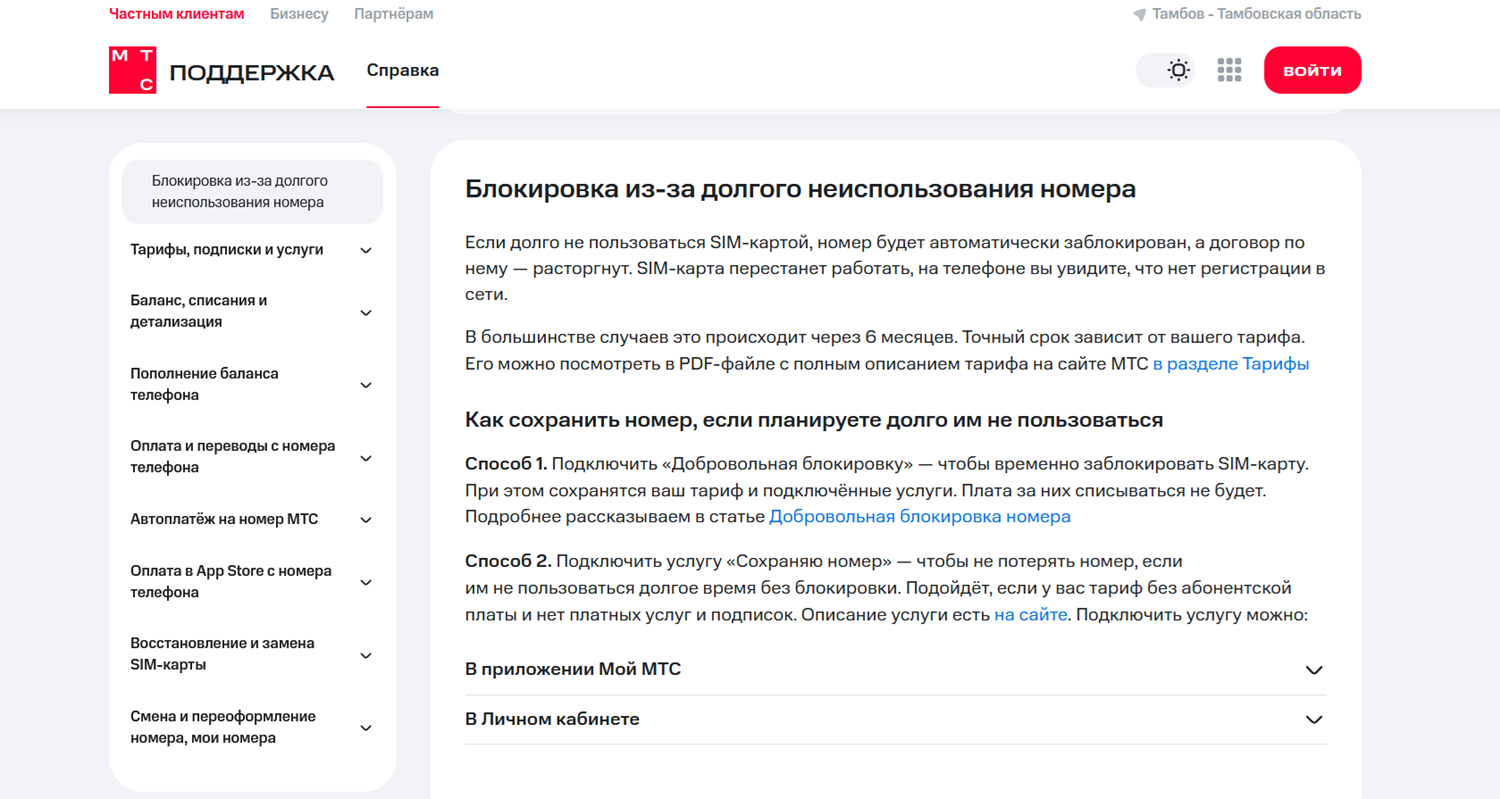Click the bold Способ 1. text
Image resolution: width=1500 pixels, height=799 pixels.
click(x=506, y=464)
